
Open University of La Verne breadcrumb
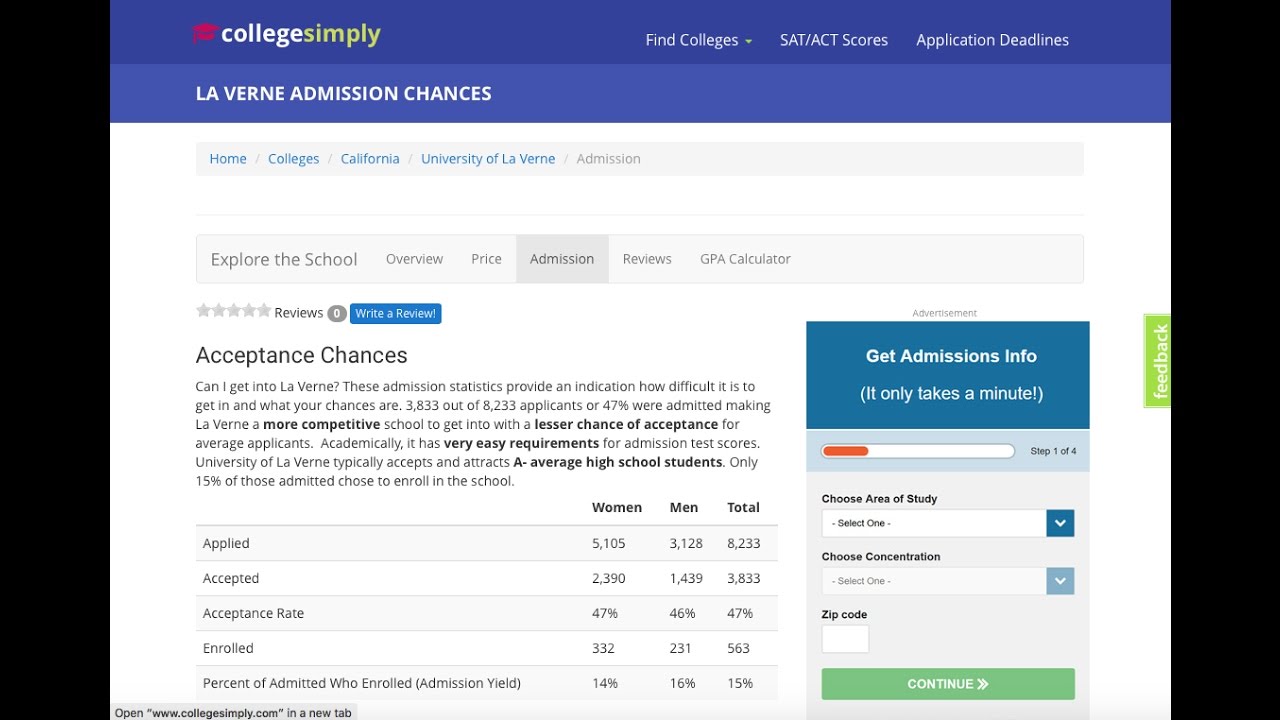pyautogui.click(x=488, y=159)
